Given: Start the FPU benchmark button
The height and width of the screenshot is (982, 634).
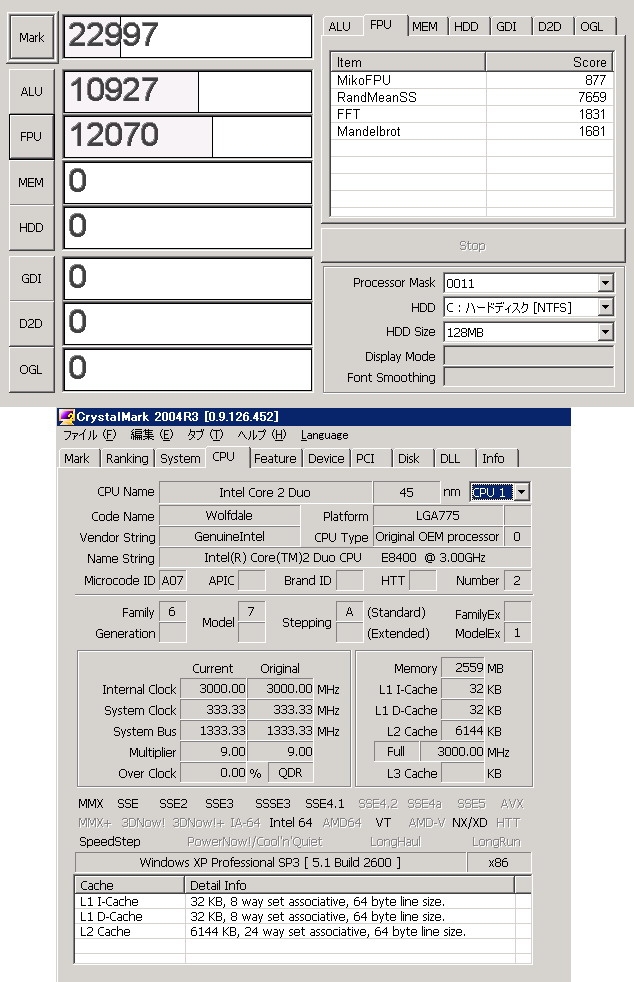Looking at the screenshot, I should 31,137.
